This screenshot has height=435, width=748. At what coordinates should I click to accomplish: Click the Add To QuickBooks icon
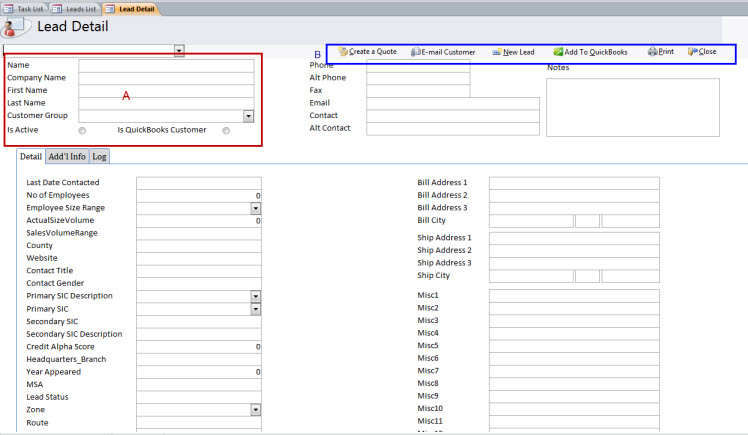pyautogui.click(x=558, y=51)
